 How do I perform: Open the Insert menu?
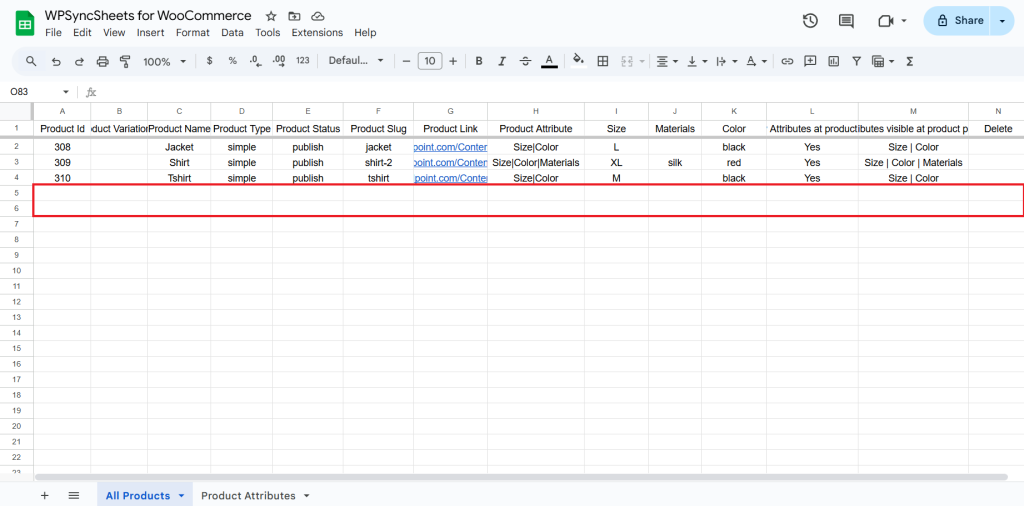[x=151, y=33]
